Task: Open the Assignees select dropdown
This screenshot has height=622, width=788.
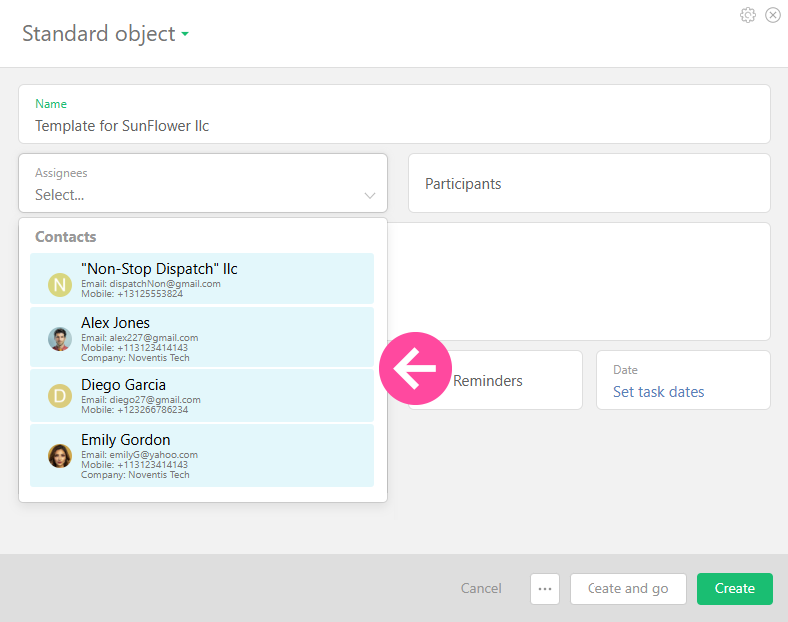Action: pos(190,195)
